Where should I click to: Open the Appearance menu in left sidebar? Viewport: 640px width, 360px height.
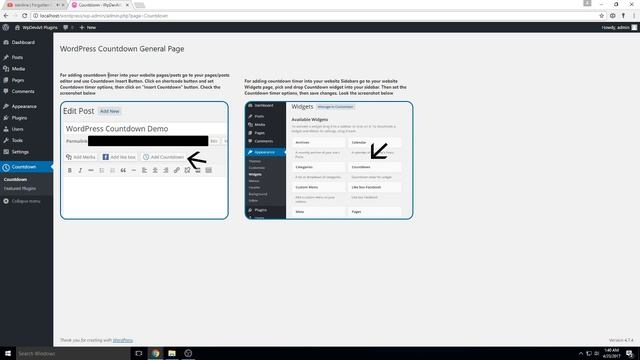tap(24, 107)
